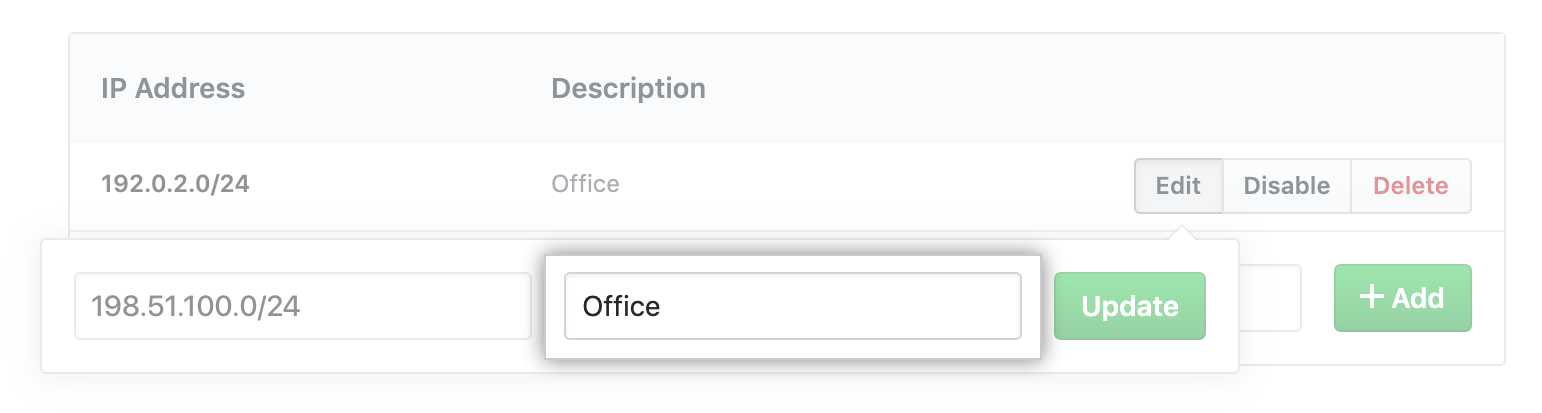This screenshot has width=1542, height=413.
Task: Click the popover arrow below Edit
Action: coord(1179,232)
